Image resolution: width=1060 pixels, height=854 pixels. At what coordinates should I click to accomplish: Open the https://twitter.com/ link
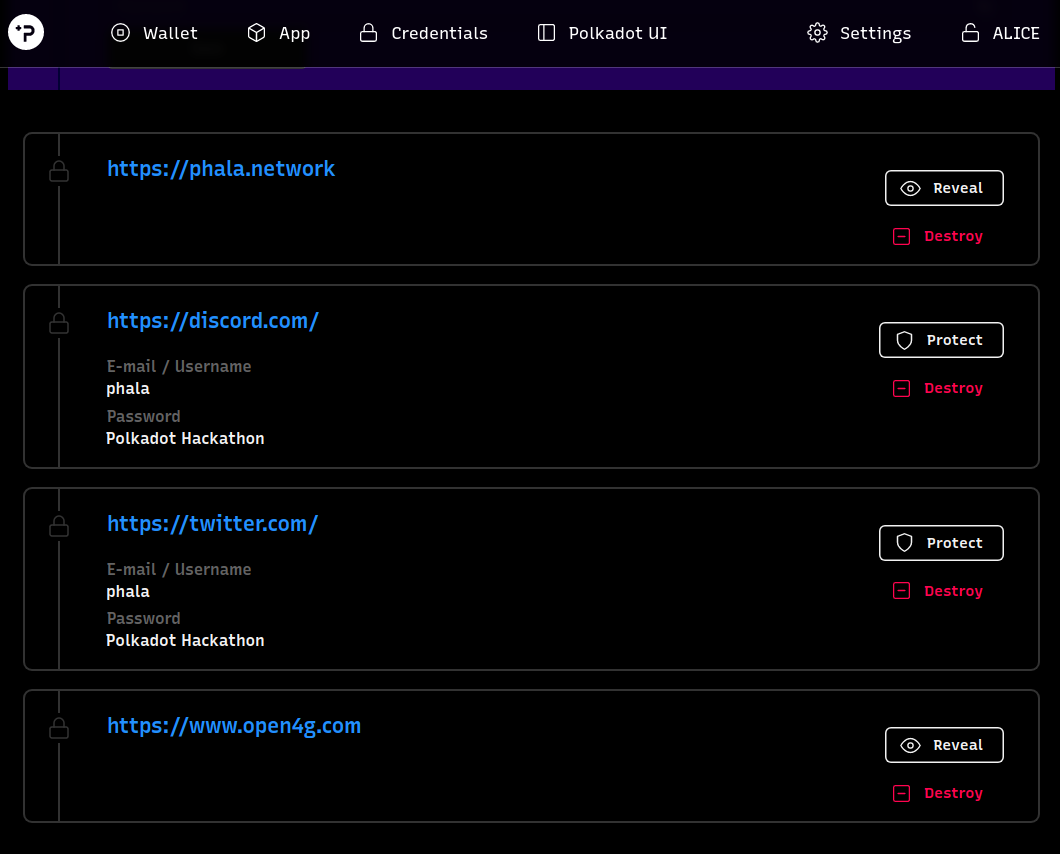tap(212, 523)
